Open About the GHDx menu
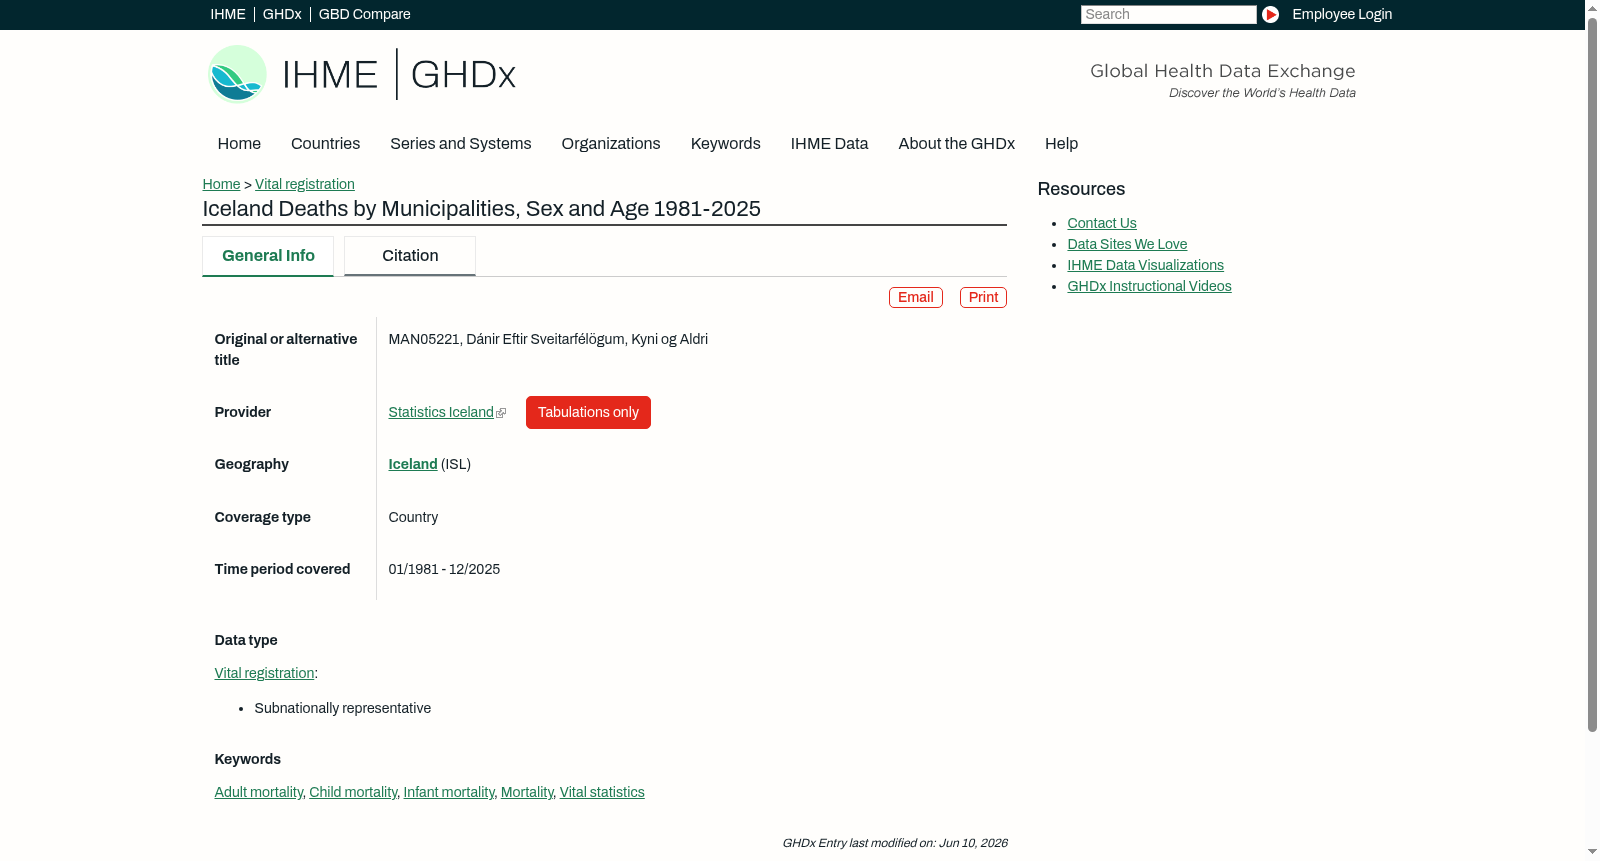This screenshot has width=1600, height=861. coord(956,144)
